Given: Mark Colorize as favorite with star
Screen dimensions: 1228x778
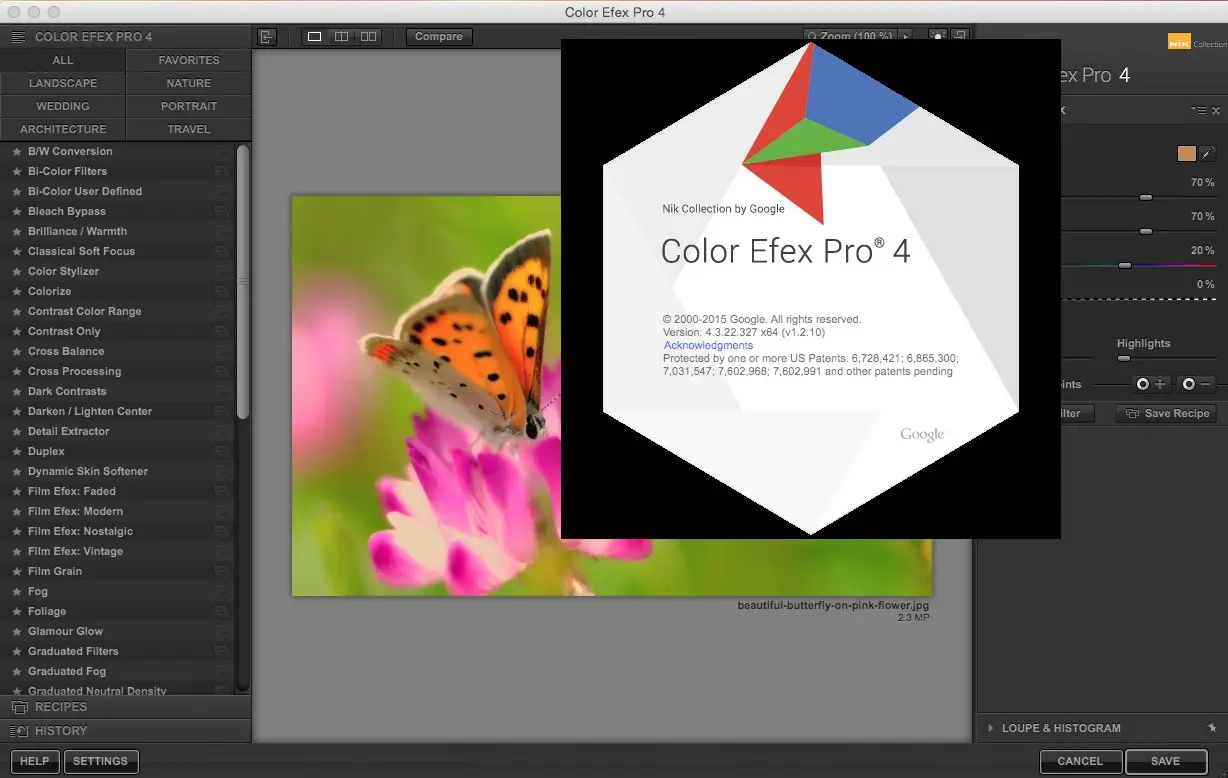Looking at the screenshot, I should click(16, 292).
